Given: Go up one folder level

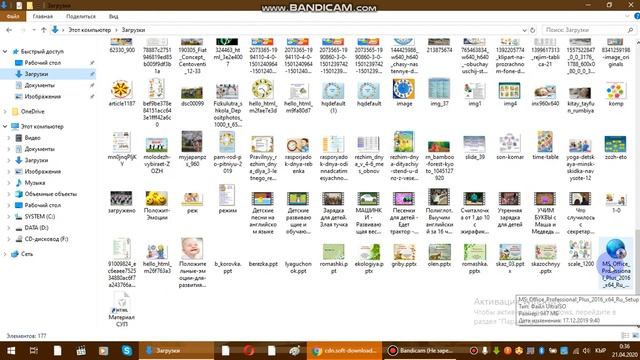Looking at the screenshot, I should 43,30.
